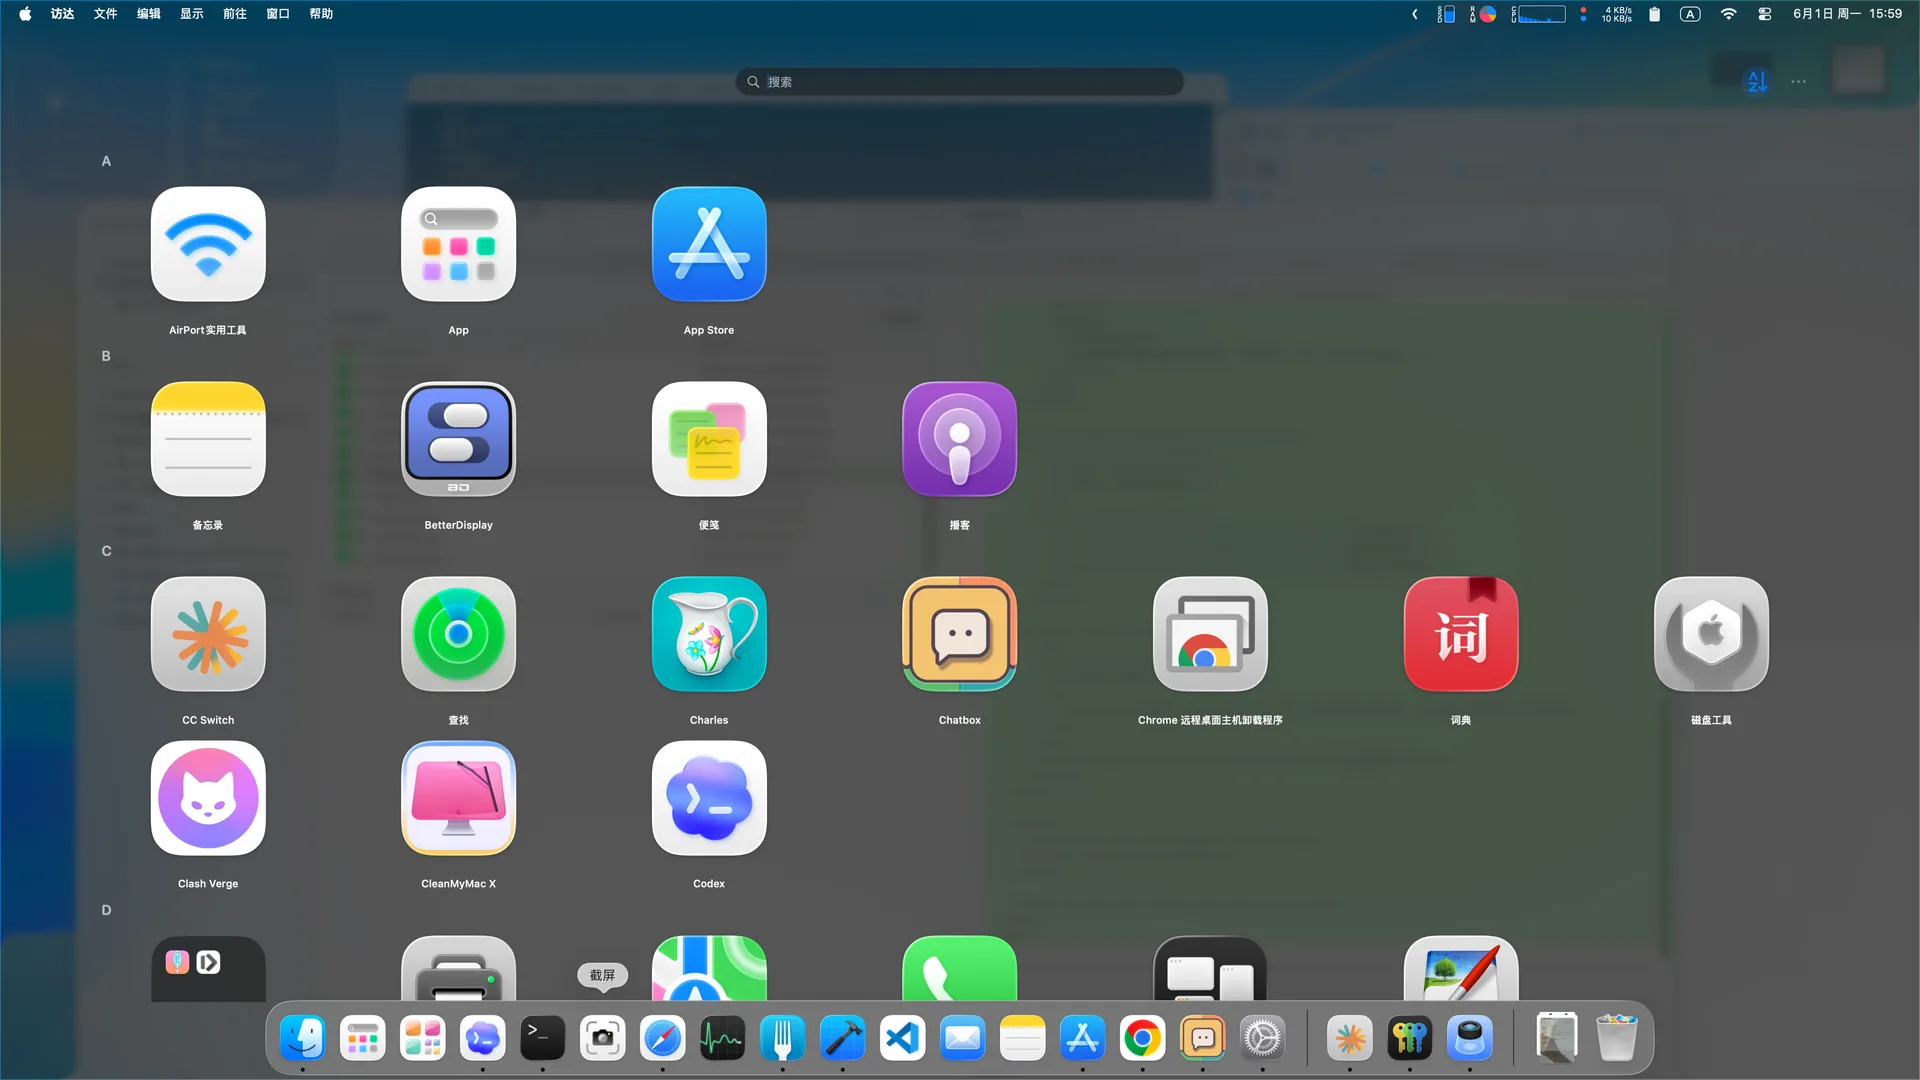The image size is (1920, 1080).
Task: Open the blue fork app in the Dock
Action: (x=782, y=1039)
